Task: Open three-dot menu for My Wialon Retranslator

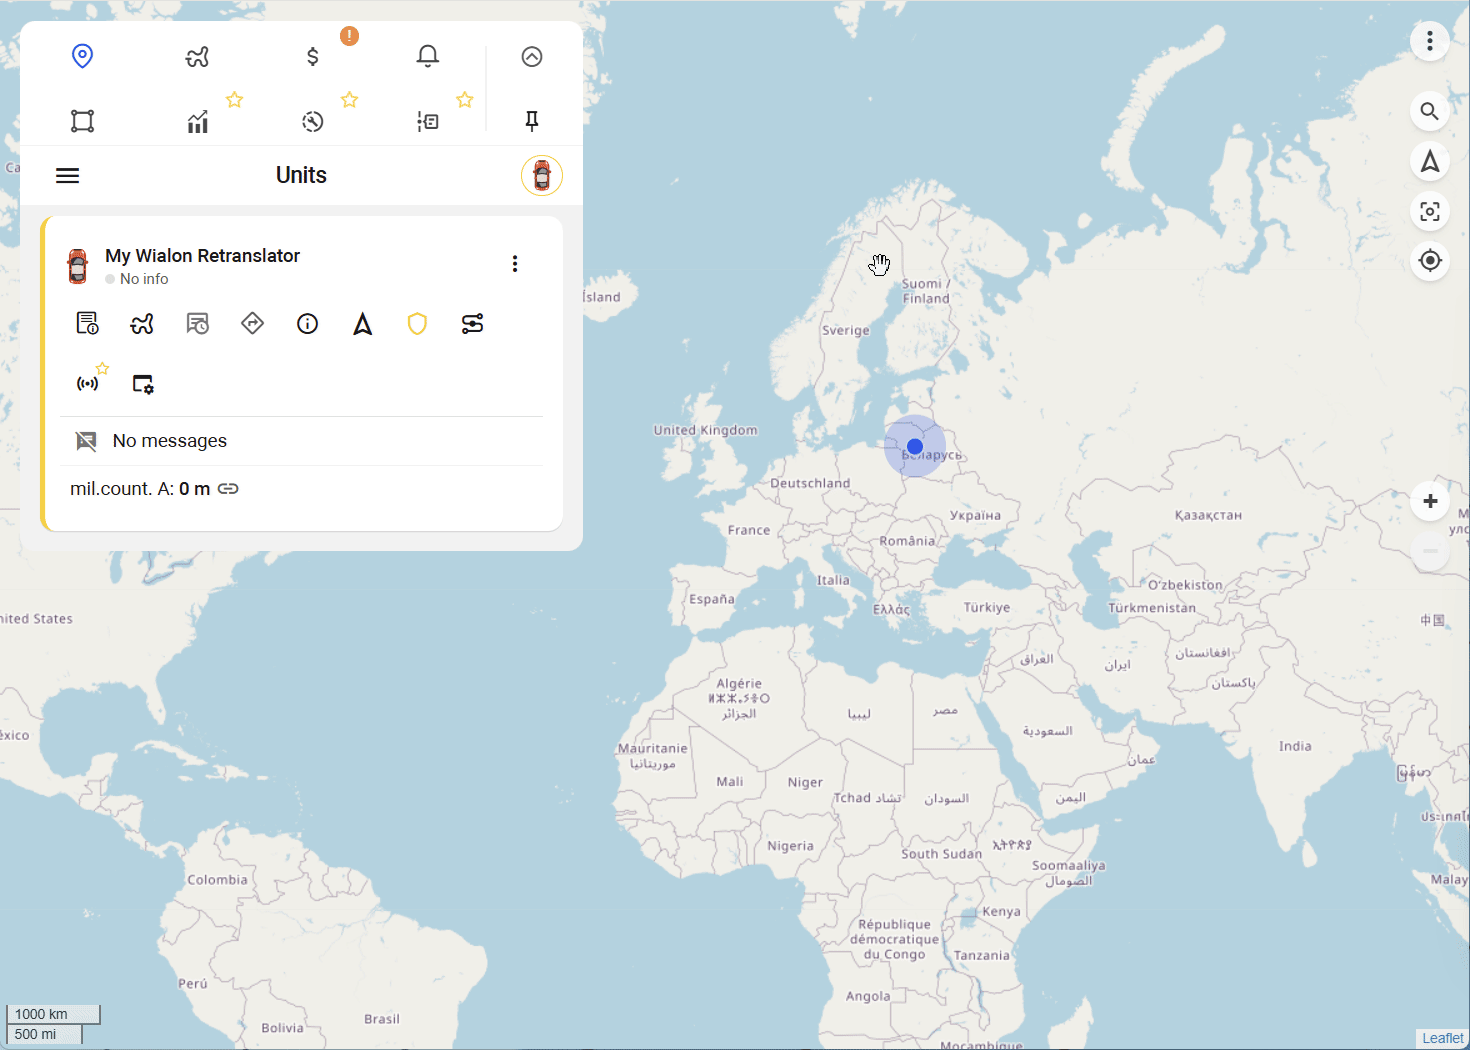Action: 515,264
